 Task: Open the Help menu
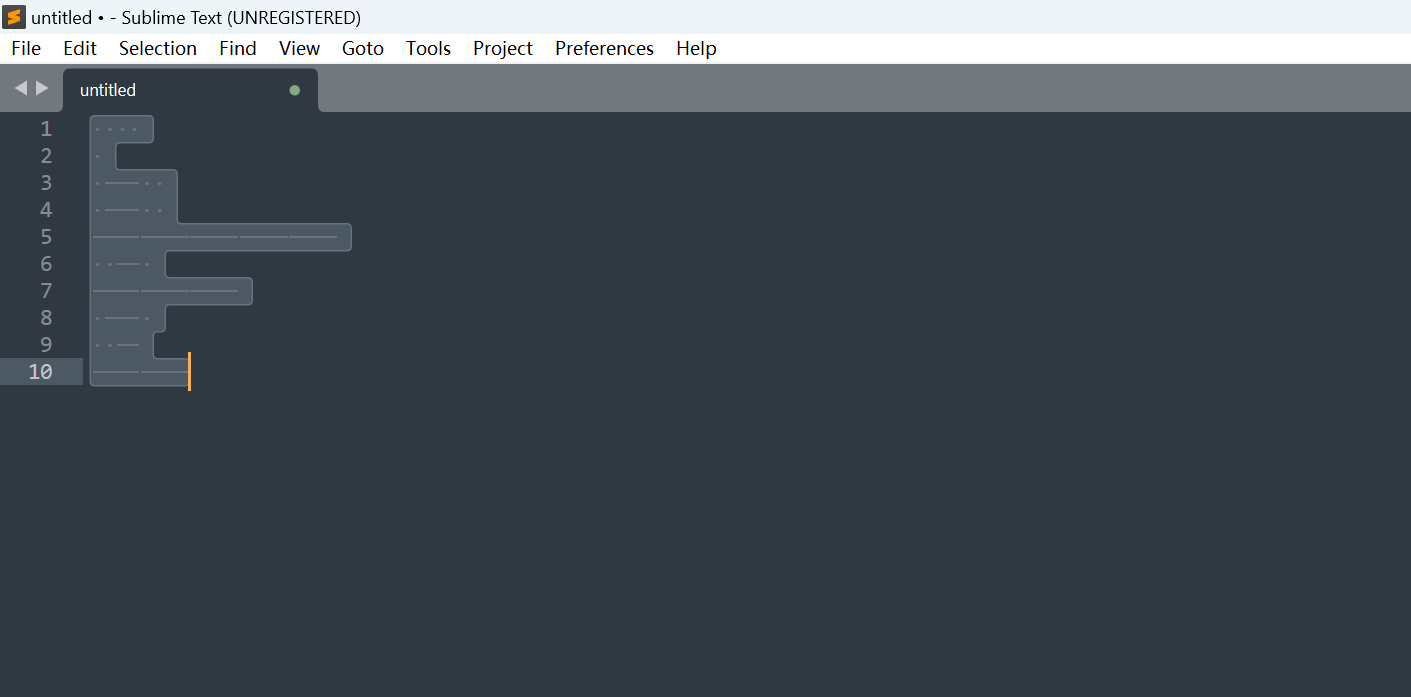[x=696, y=48]
